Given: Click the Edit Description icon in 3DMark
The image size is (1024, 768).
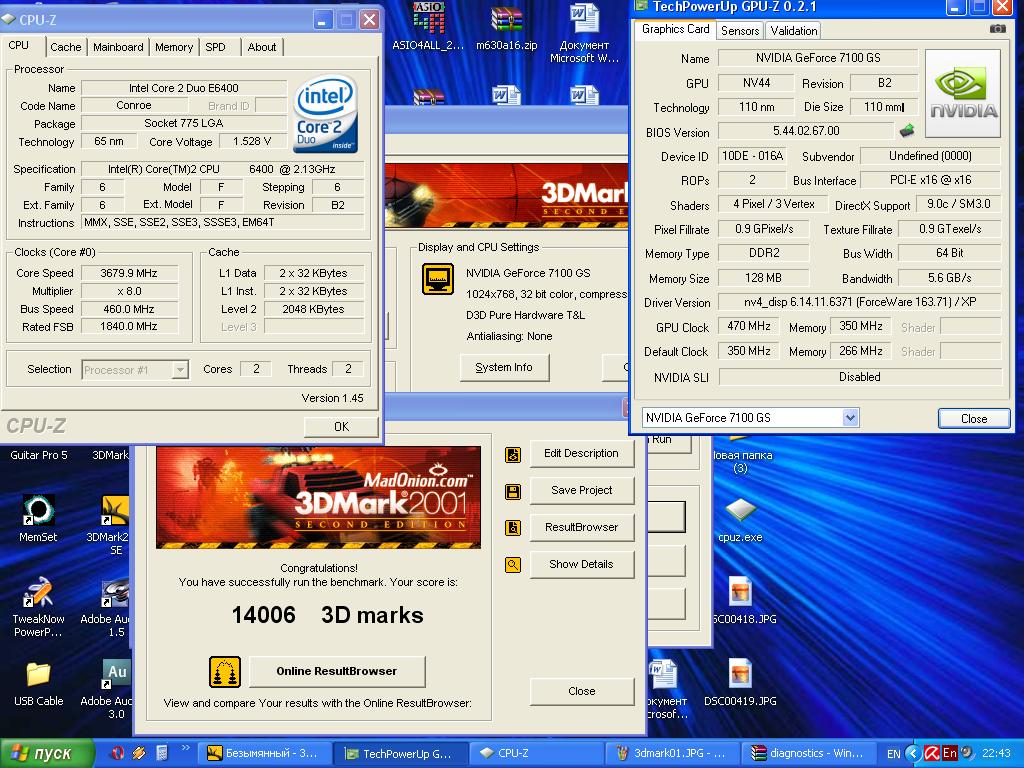Looking at the screenshot, I should click(x=513, y=455).
